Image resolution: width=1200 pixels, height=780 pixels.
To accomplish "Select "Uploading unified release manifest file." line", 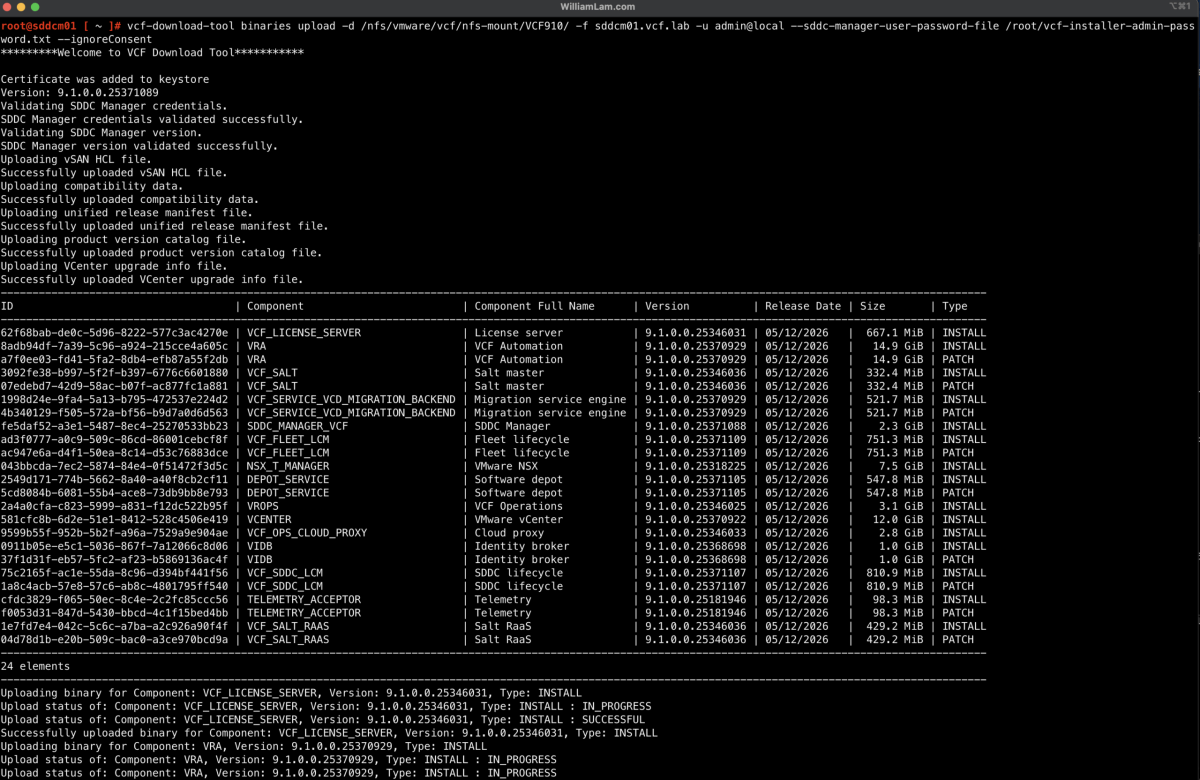I will [126, 212].
